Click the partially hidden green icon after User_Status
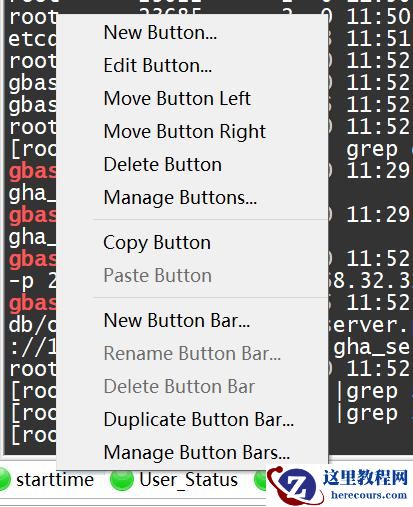 point(260,480)
